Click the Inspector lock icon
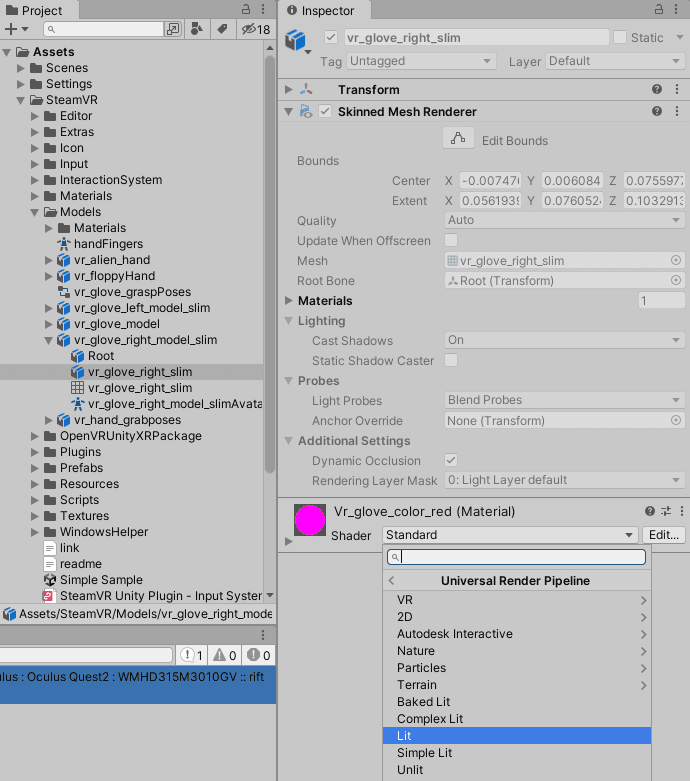This screenshot has height=781, width=690. [x=659, y=9]
